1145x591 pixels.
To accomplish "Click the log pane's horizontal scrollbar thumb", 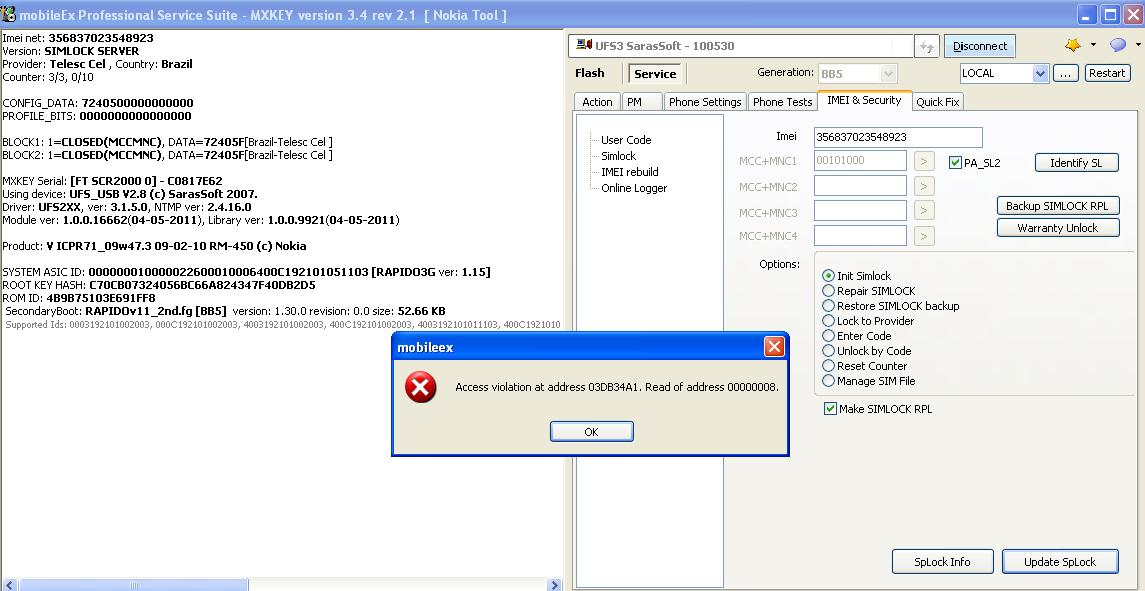I will (x=134, y=585).
